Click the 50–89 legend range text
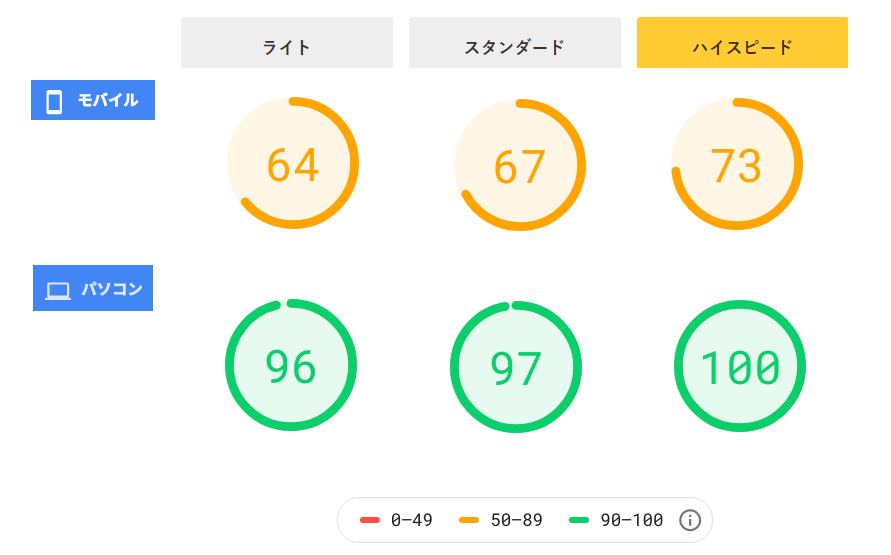Screen dimensions: 891x555 [517, 520]
